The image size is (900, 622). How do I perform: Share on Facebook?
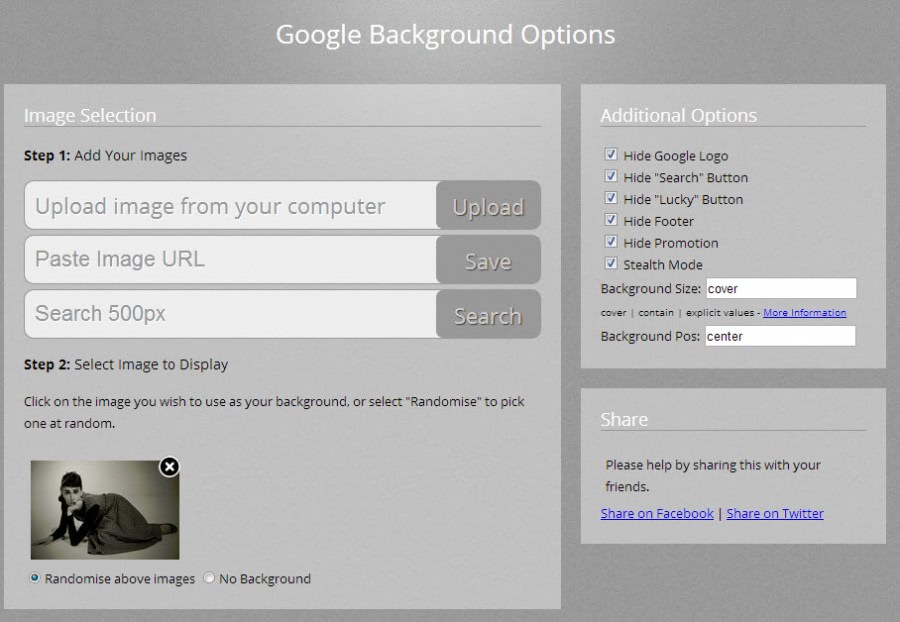point(656,513)
